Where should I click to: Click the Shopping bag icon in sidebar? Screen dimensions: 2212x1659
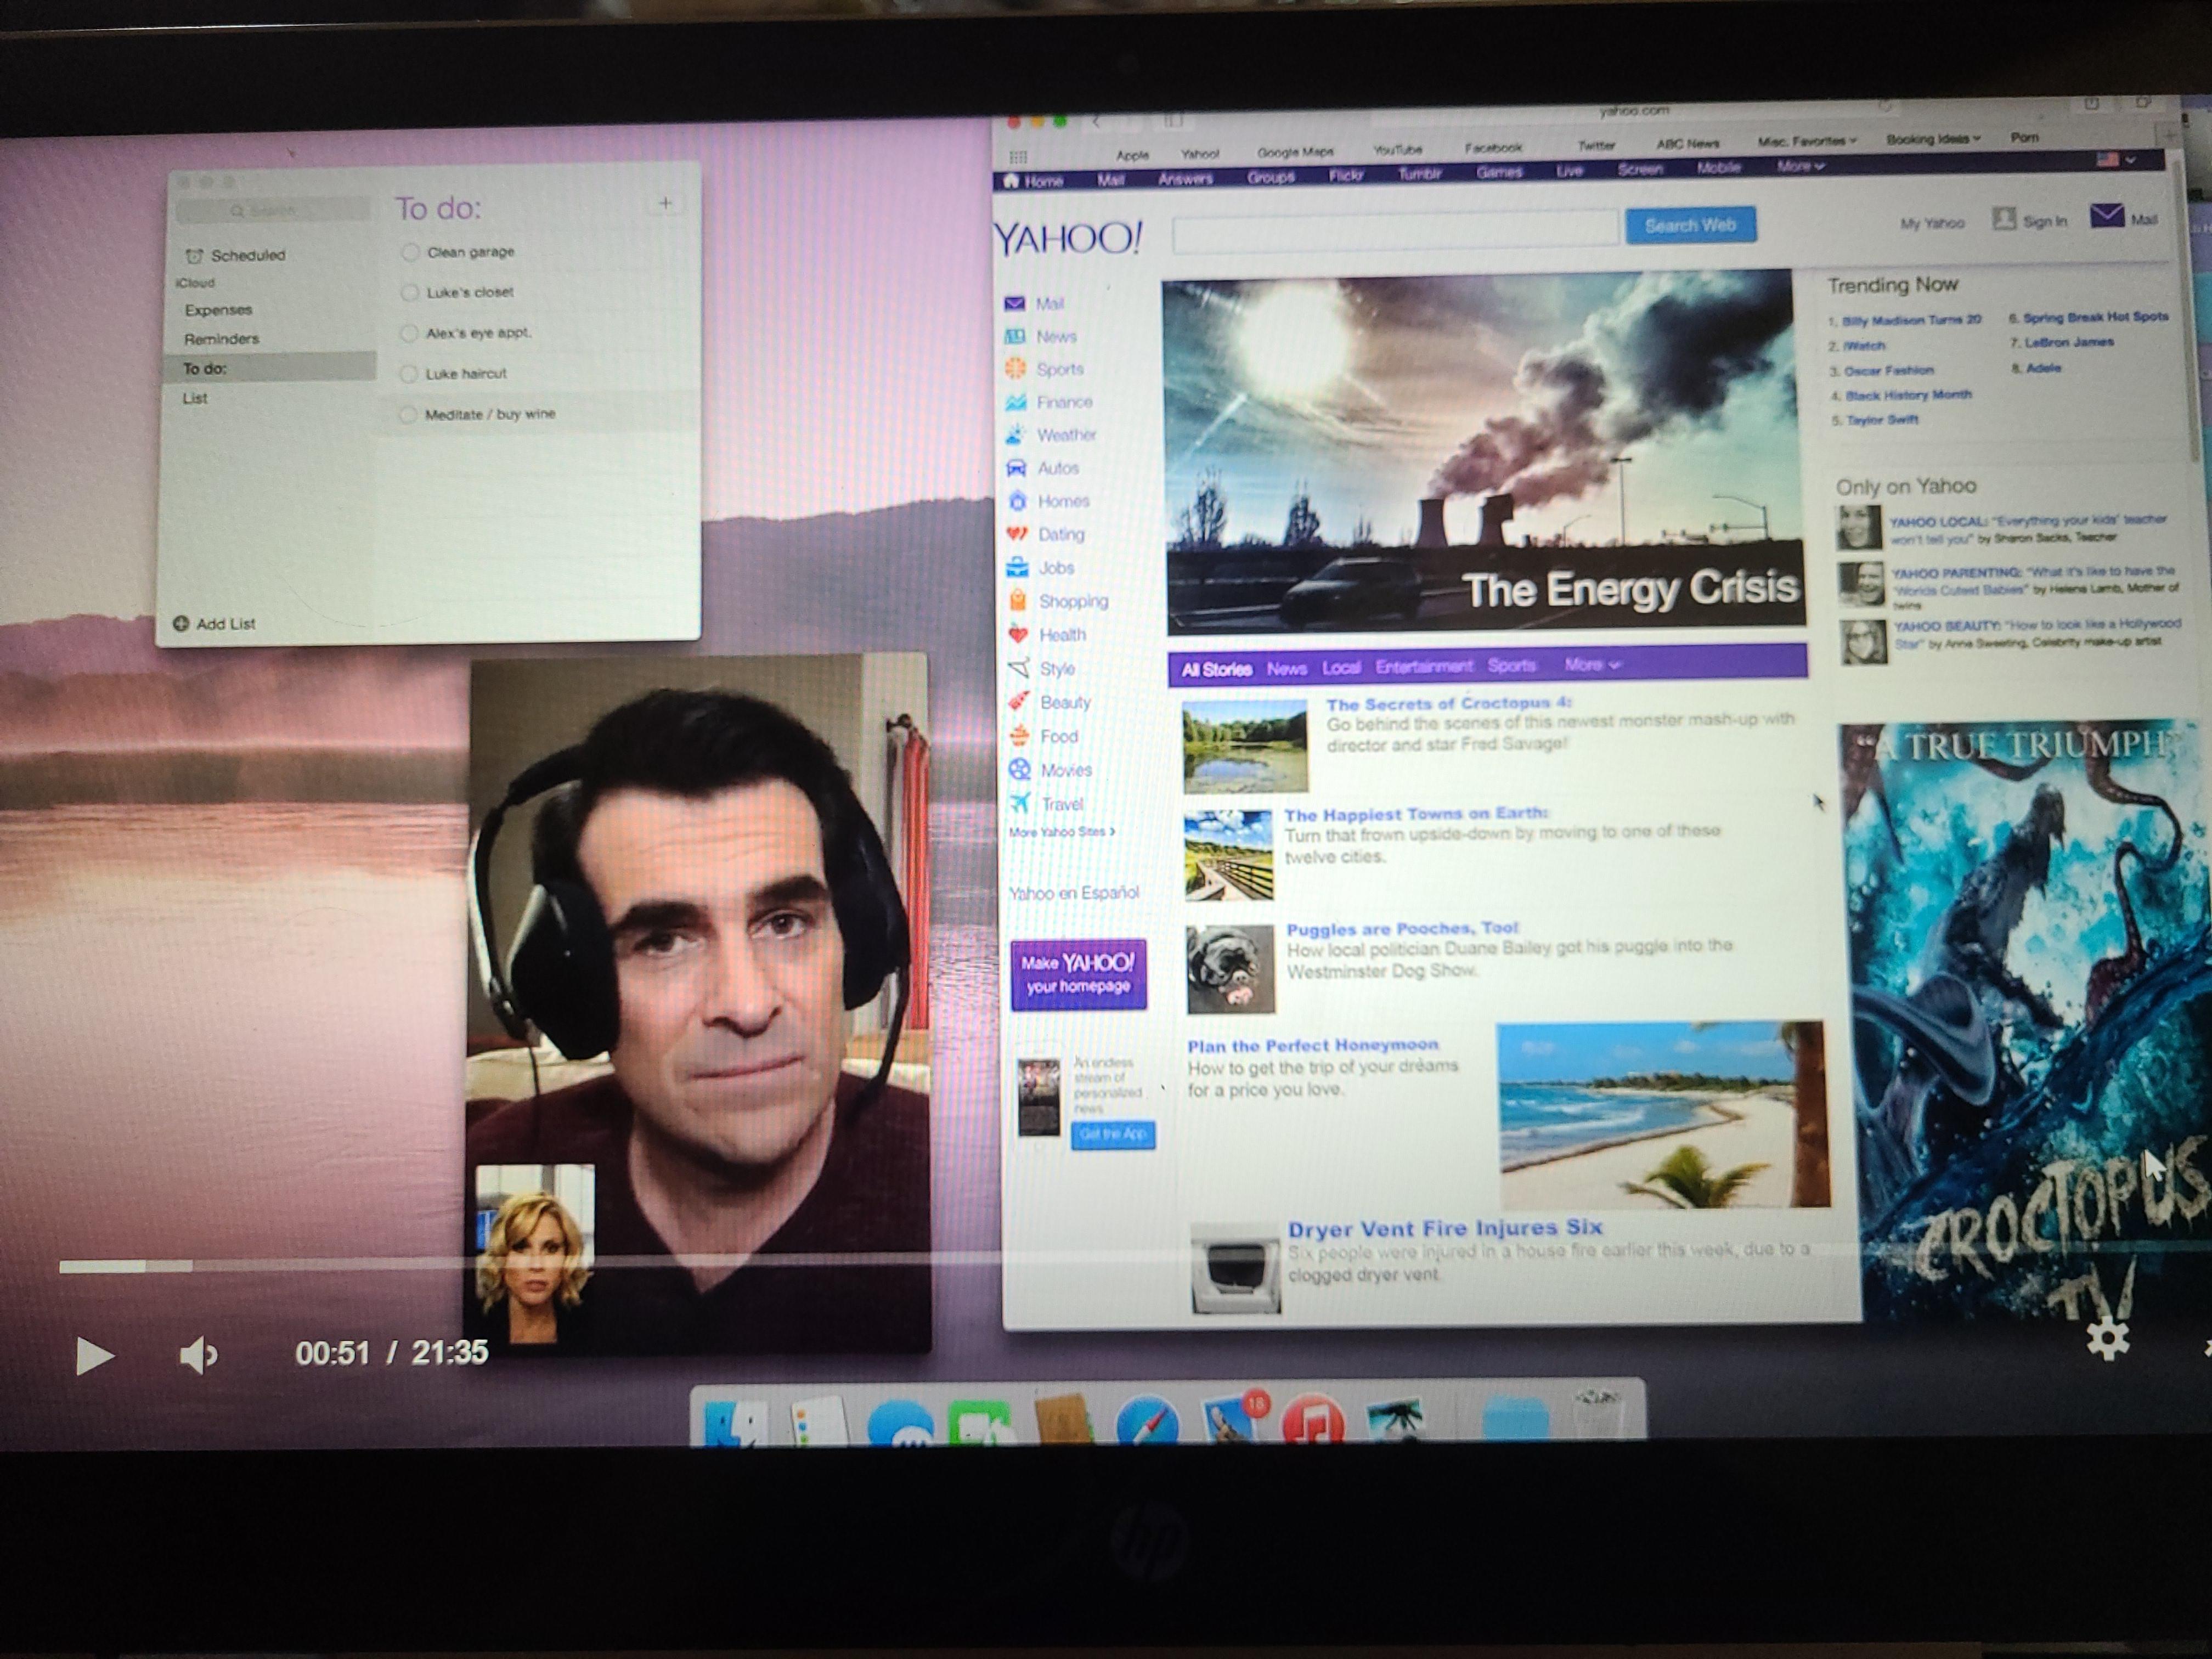coord(1017,601)
